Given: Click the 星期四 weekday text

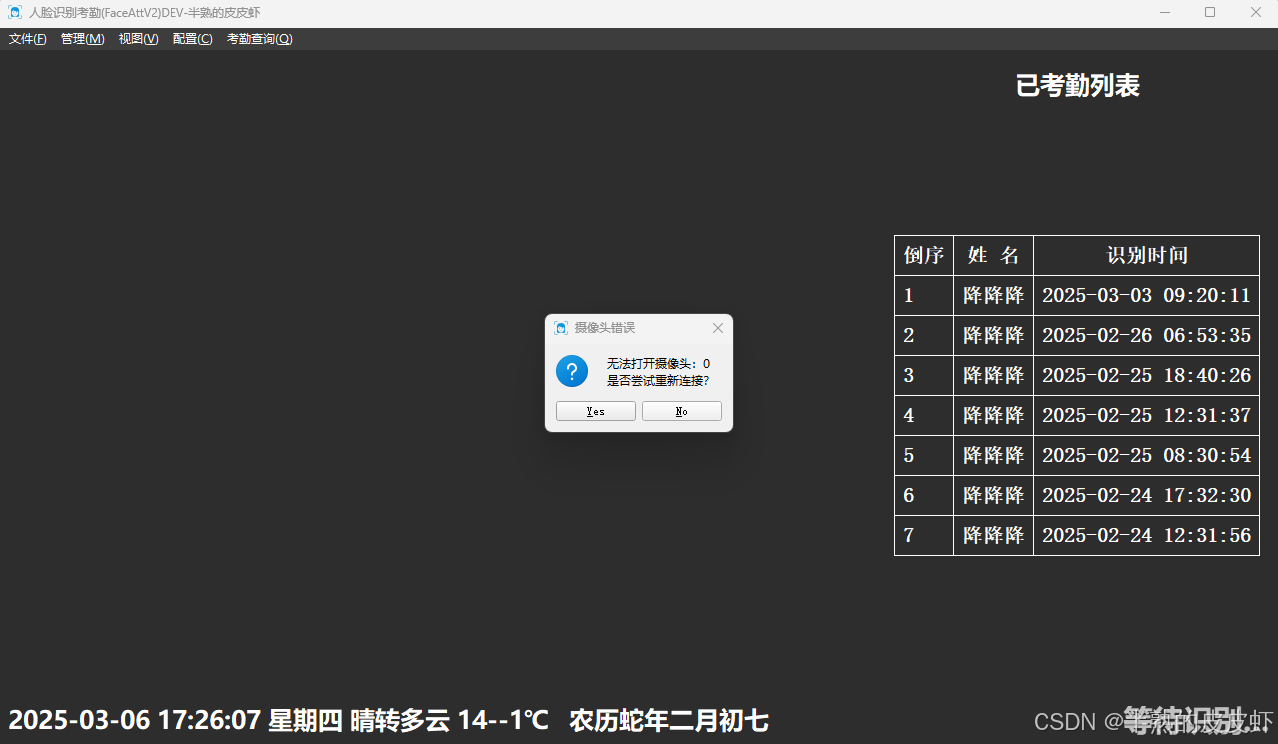Looking at the screenshot, I should coord(305,720).
